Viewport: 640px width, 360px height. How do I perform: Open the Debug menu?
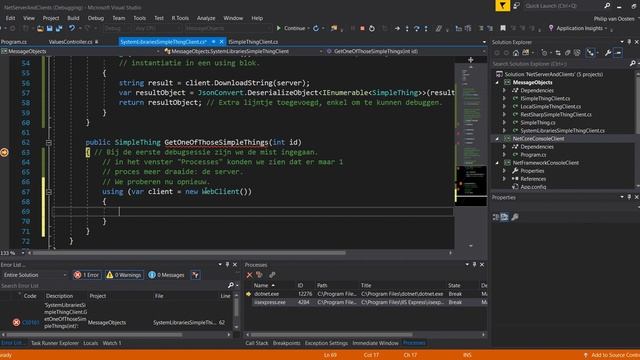[96, 18]
